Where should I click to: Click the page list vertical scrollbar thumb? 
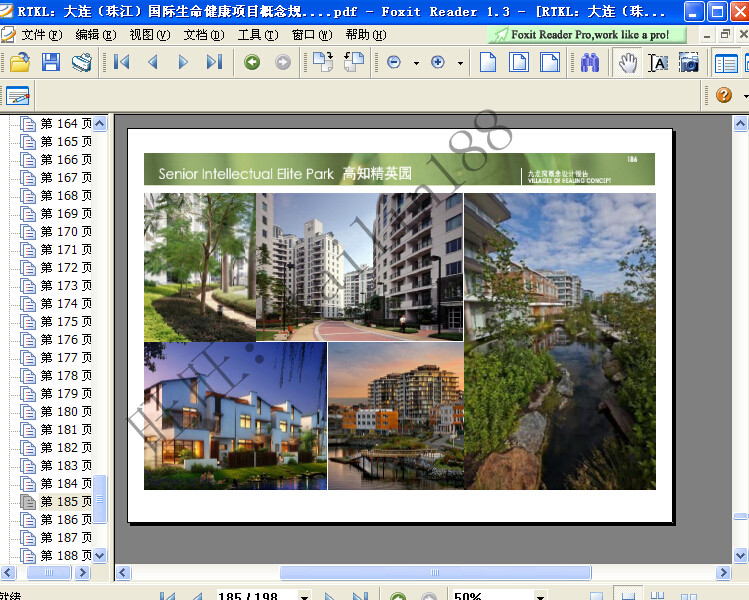pos(100,499)
